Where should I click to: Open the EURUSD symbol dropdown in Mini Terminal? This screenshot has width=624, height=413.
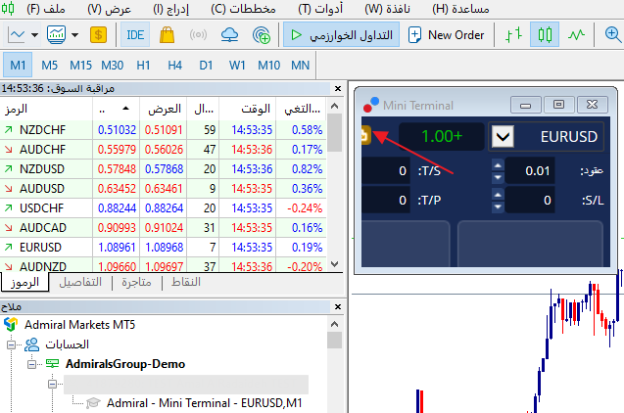(503, 136)
